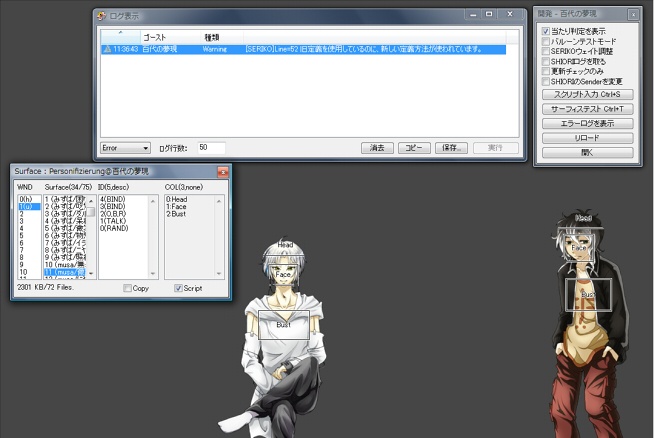The image size is (654, 438).
Task: Select 0(RAND) in the ID list
Action: (x=123, y=228)
